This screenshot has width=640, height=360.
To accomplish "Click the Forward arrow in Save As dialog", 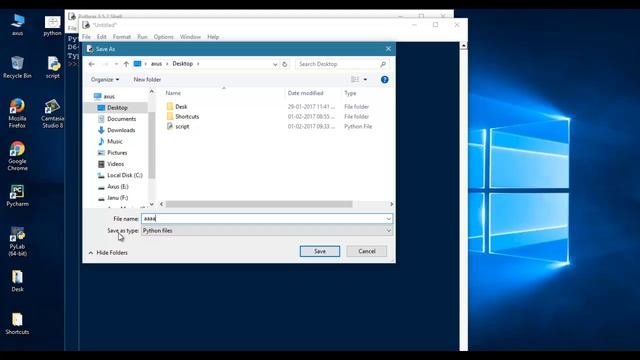I will coord(105,64).
